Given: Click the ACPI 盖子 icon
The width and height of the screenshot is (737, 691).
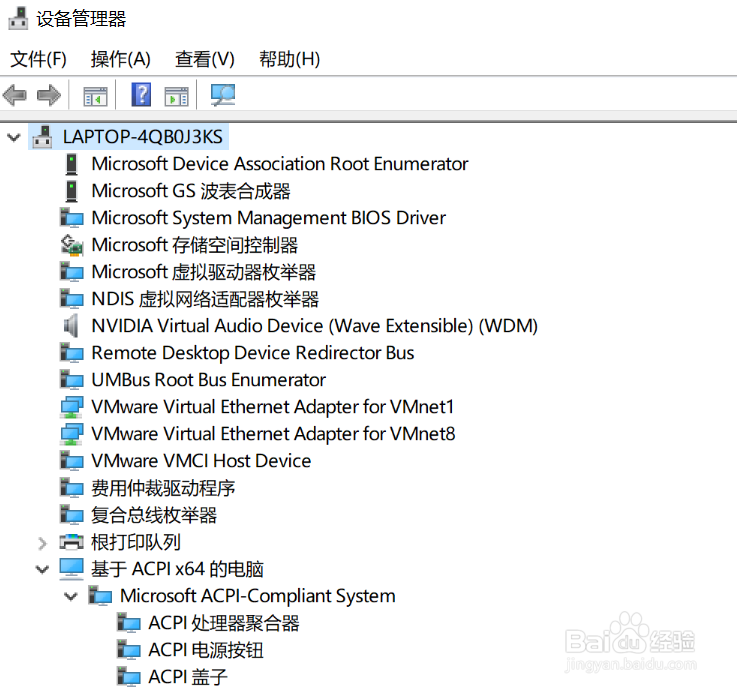Looking at the screenshot, I should point(129,677).
